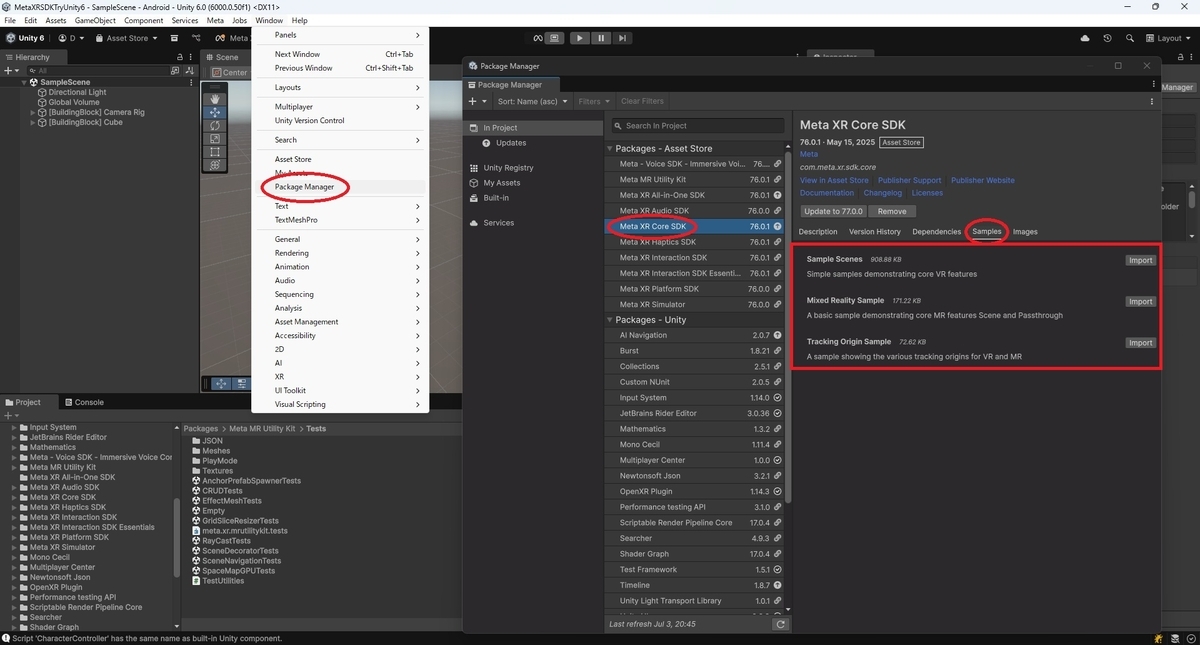This screenshot has width=1200, height=645.
Task: Expand [BuildingBlock] Camera Rig in Hierarchy
Action: tap(33, 112)
